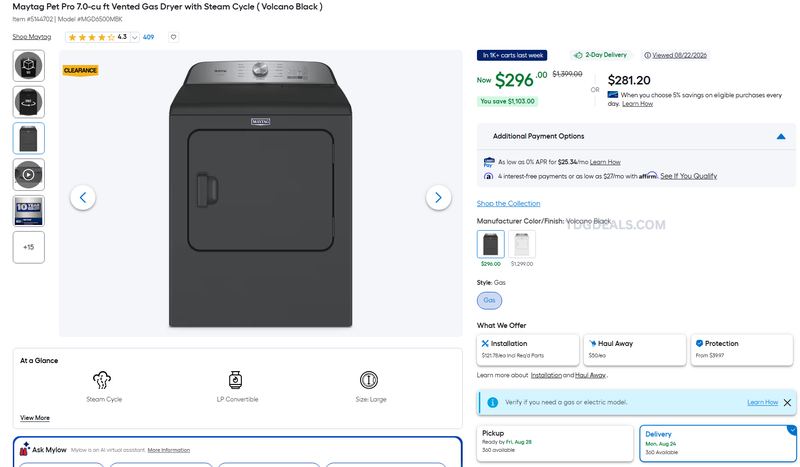The width and height of the screenshot is (800, 467).
Task: Select the Gas style option
Action: pos(489,300)
